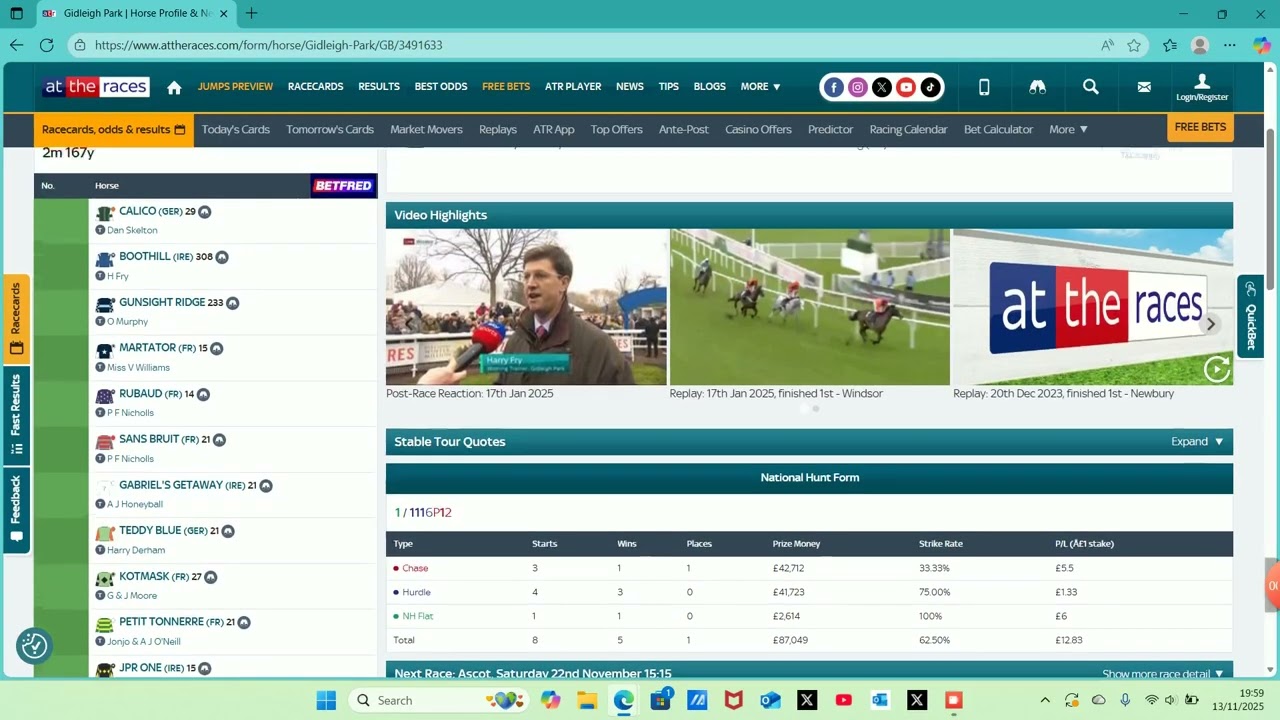Click the tracker icon beside Calico
Screen dimensions: 1280x720
click(204, 212)
